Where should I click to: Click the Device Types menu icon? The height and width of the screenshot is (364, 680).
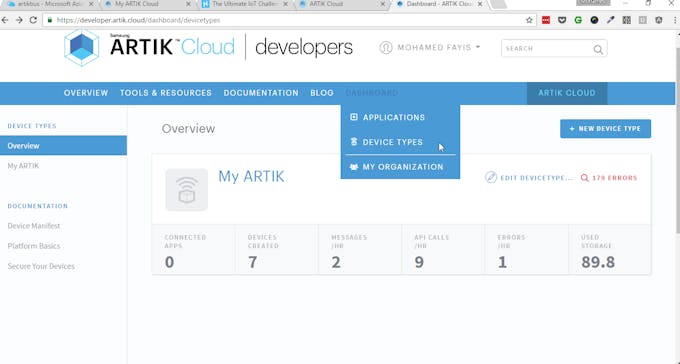pos(354,141)
